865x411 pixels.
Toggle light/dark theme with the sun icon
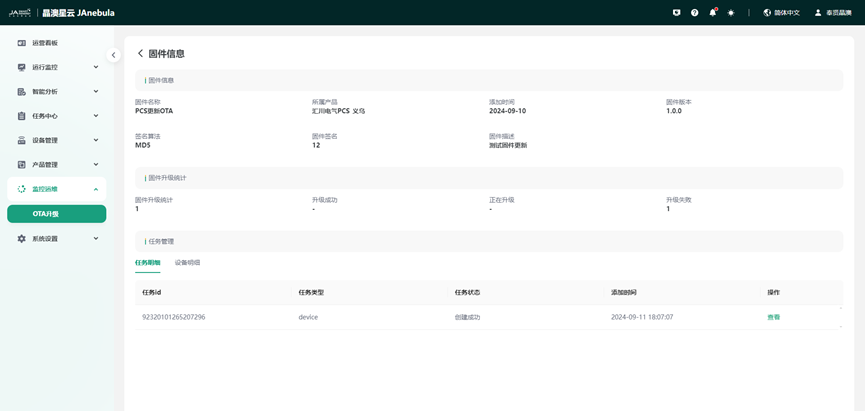click(x=731, y=13)
